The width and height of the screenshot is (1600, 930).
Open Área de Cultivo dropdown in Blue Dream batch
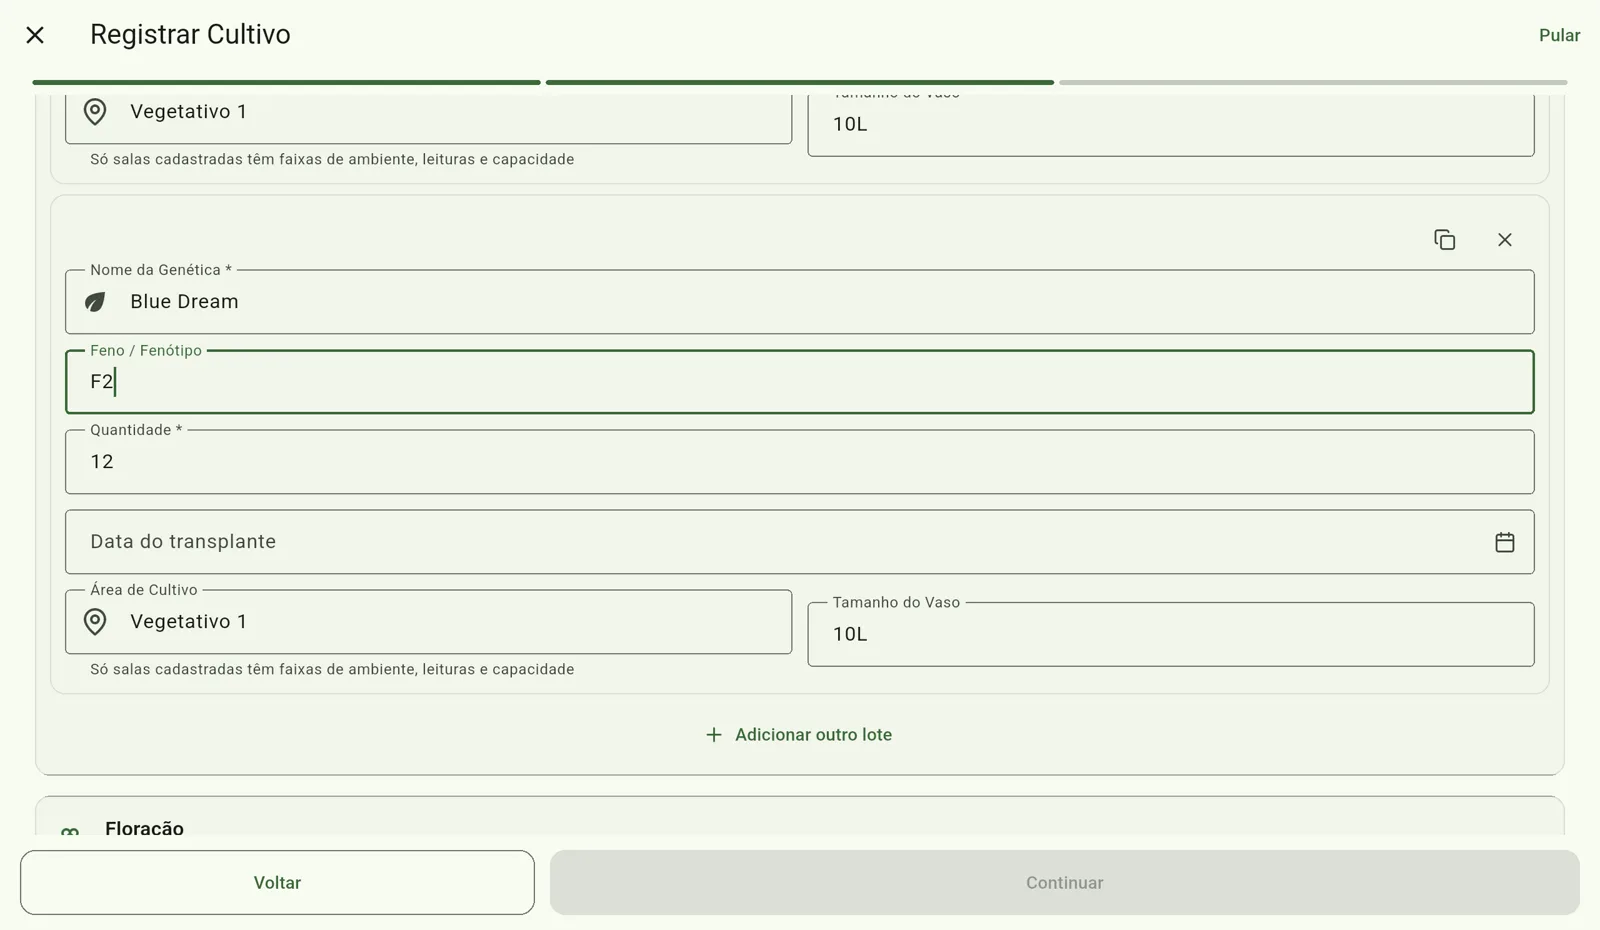tap(428, 622)
